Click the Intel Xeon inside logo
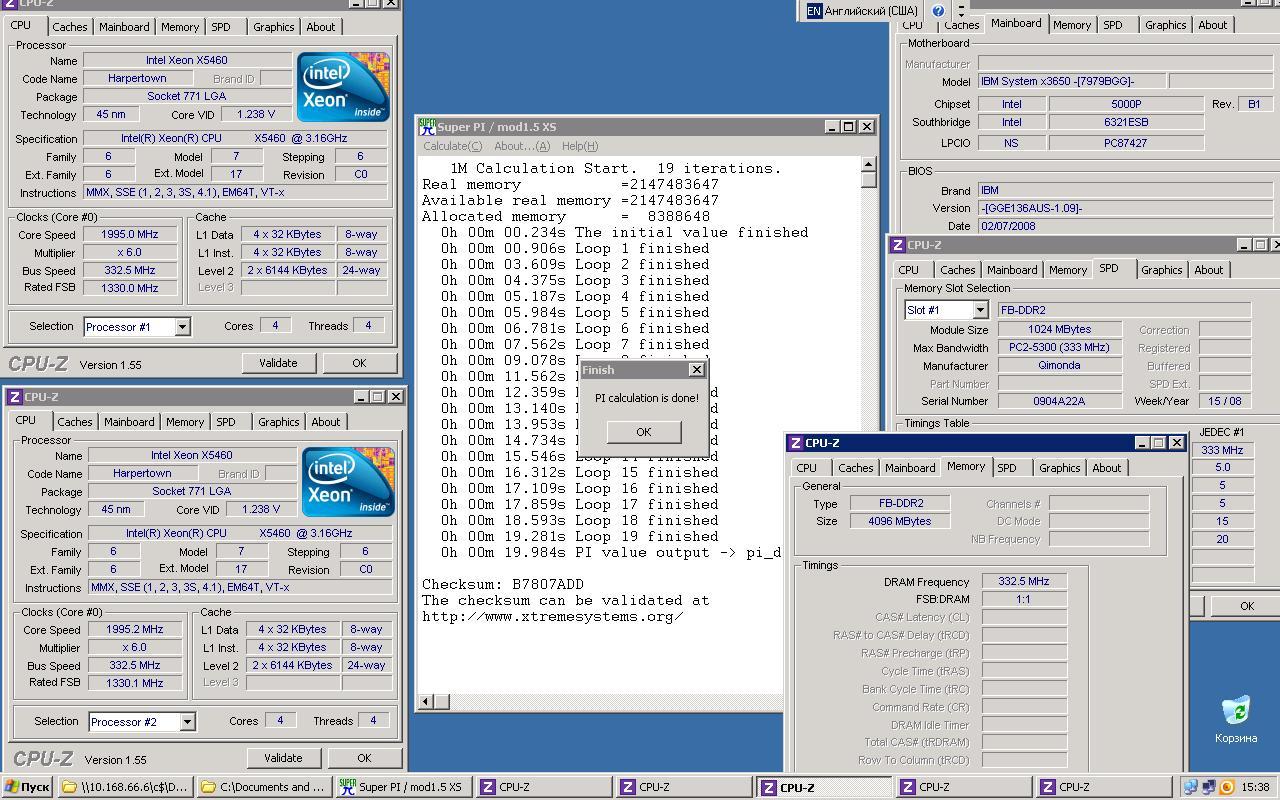 (x=342, y=87)
